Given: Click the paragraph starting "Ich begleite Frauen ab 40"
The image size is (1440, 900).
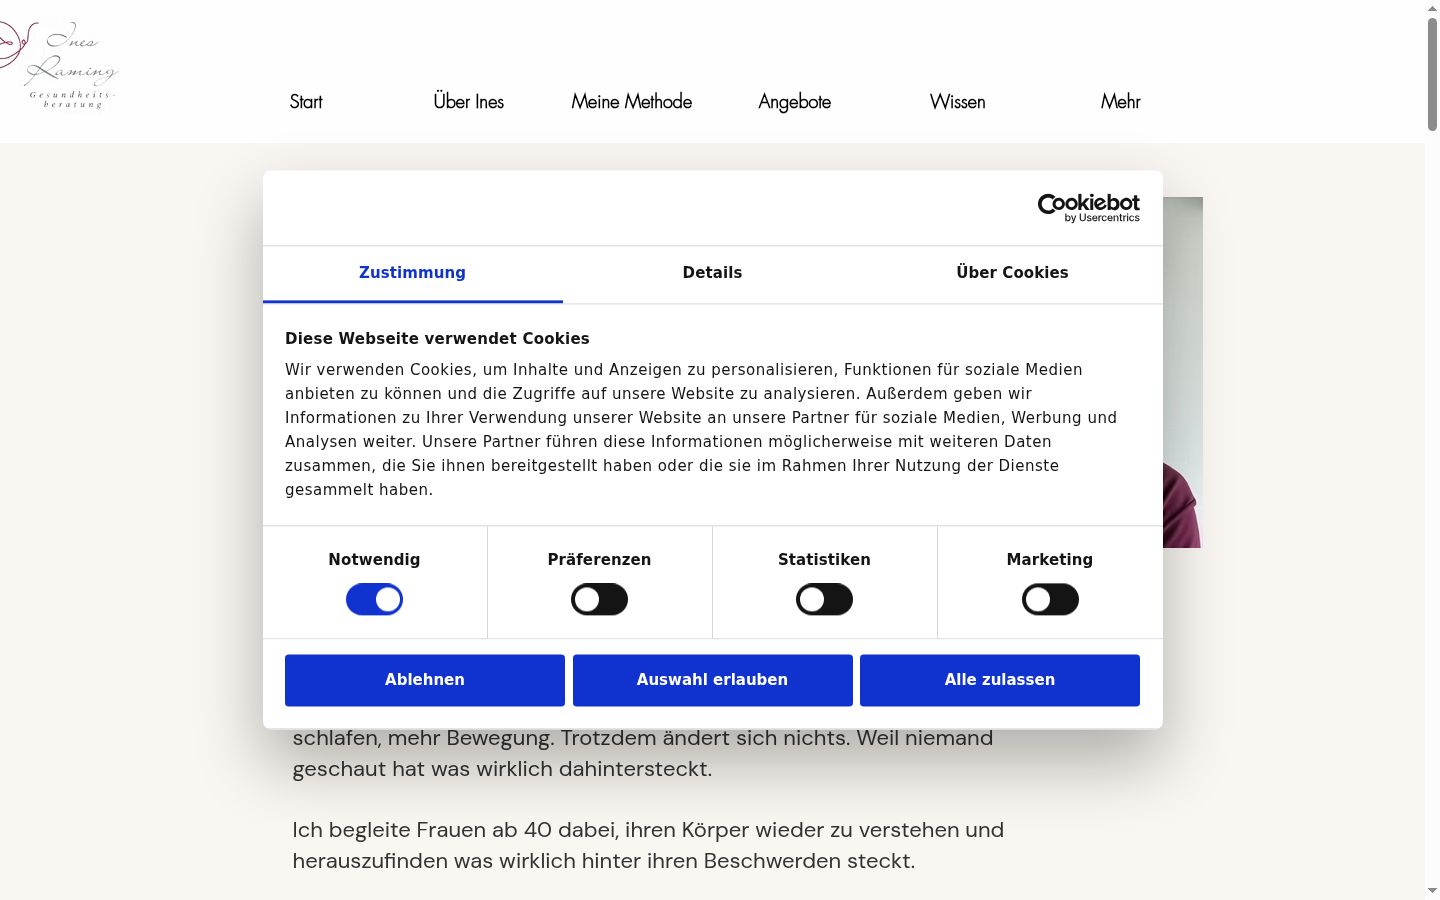Looking at the screenshot, I should pos(648,845).
